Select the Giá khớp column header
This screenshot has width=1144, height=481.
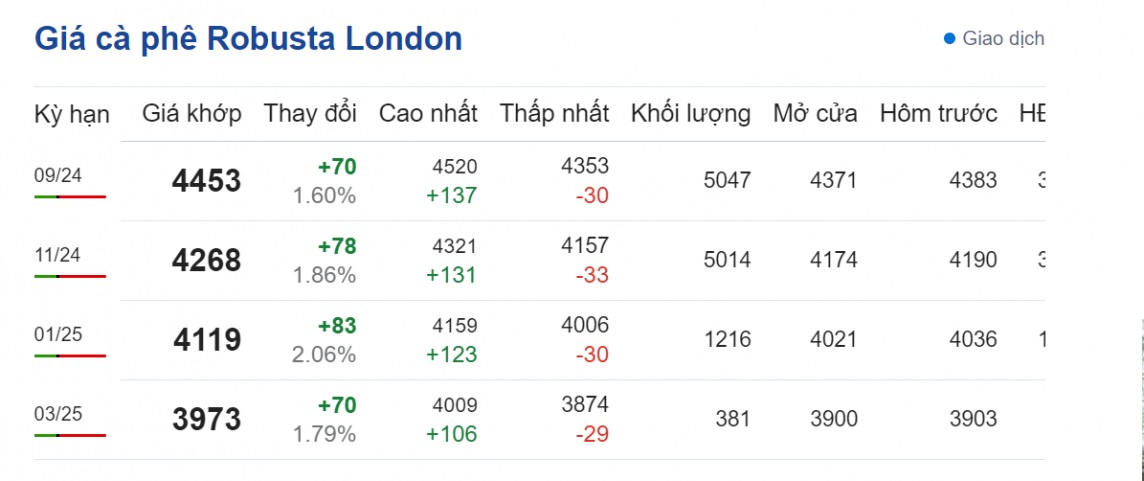click(x=192, y=114)
